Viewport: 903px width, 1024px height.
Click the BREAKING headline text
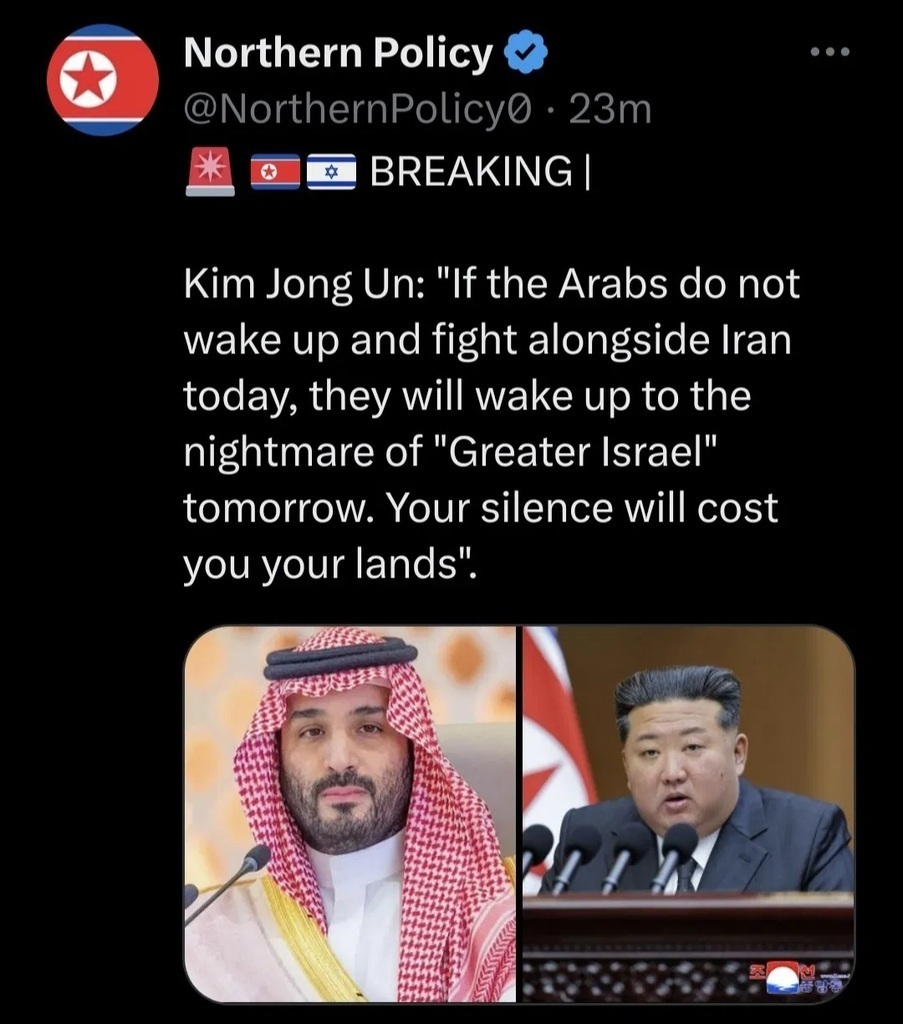click(480, 172)
